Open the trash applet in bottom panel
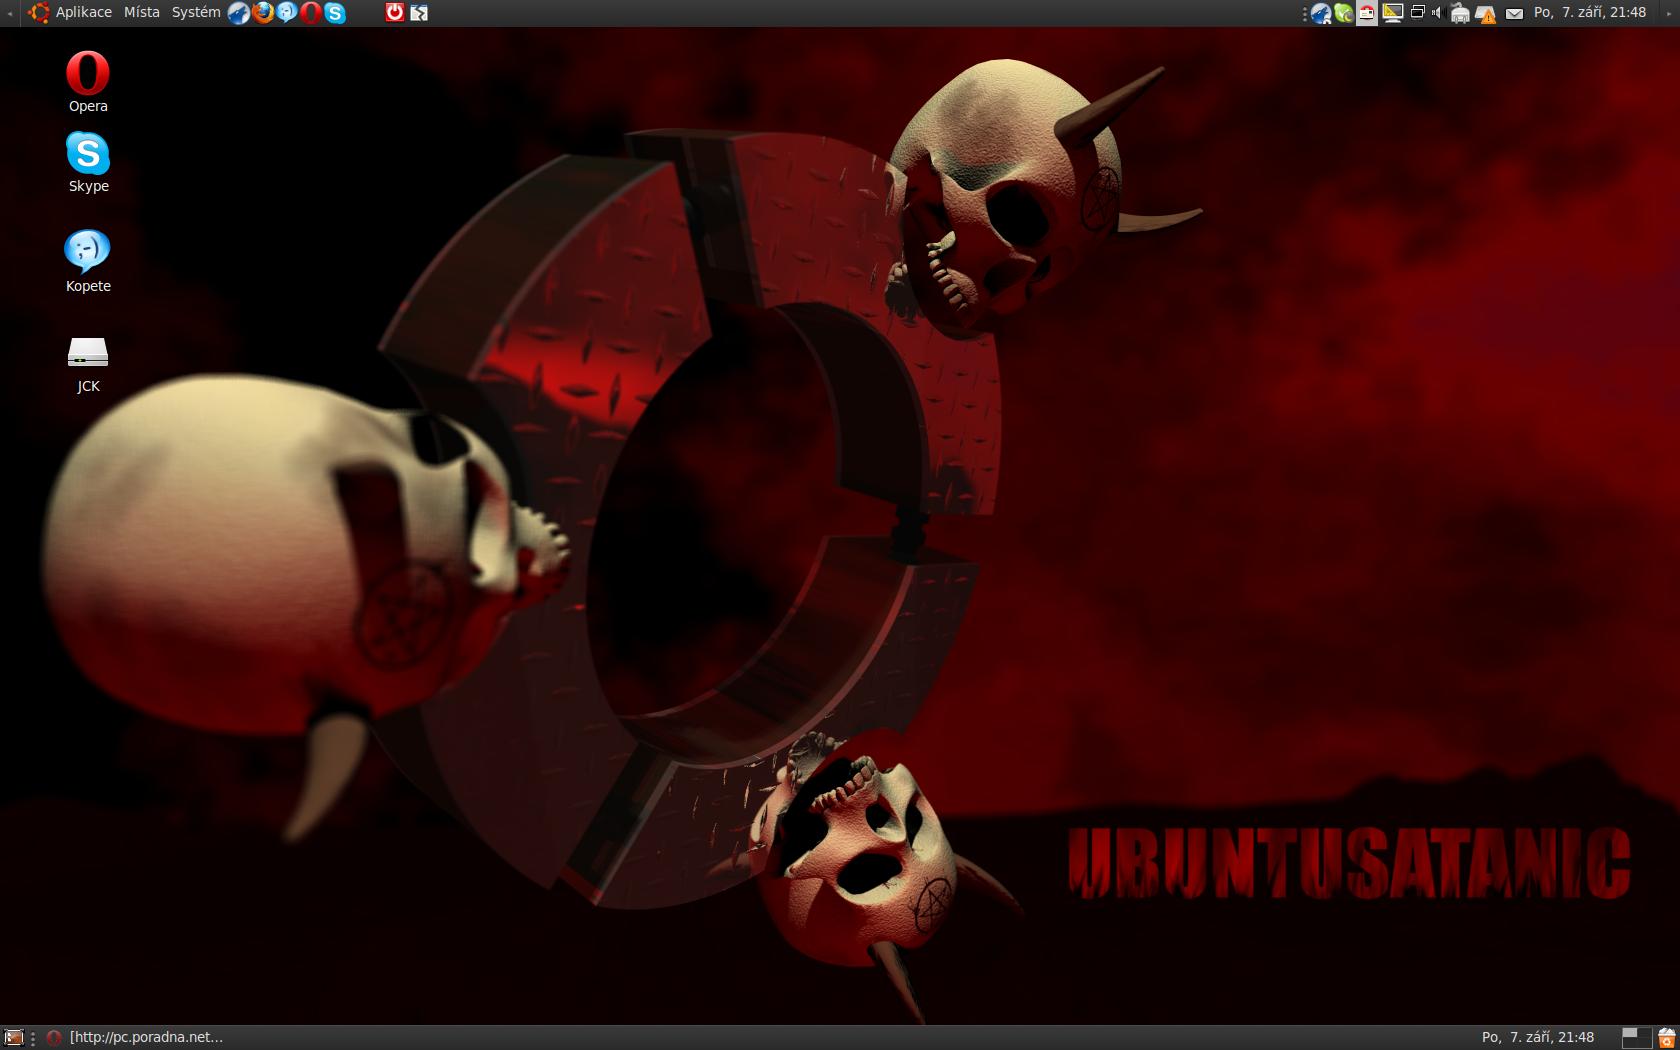The height and width of the screenshot is (1050, 1680). pos(1667,1037)
